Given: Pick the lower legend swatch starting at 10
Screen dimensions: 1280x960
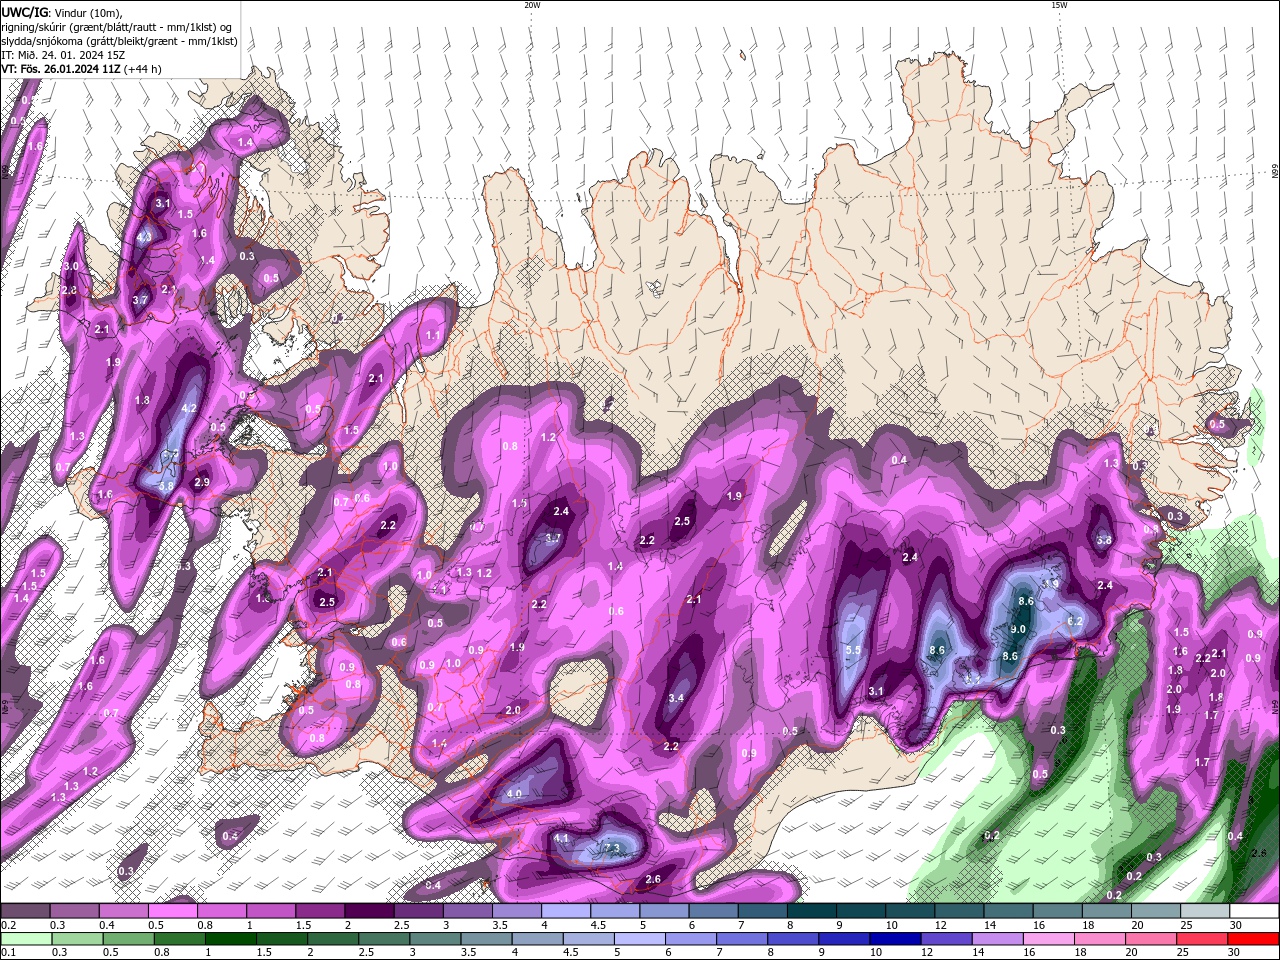Looking at the screenshot, I should pyautogui.click(x=896, y=939).
